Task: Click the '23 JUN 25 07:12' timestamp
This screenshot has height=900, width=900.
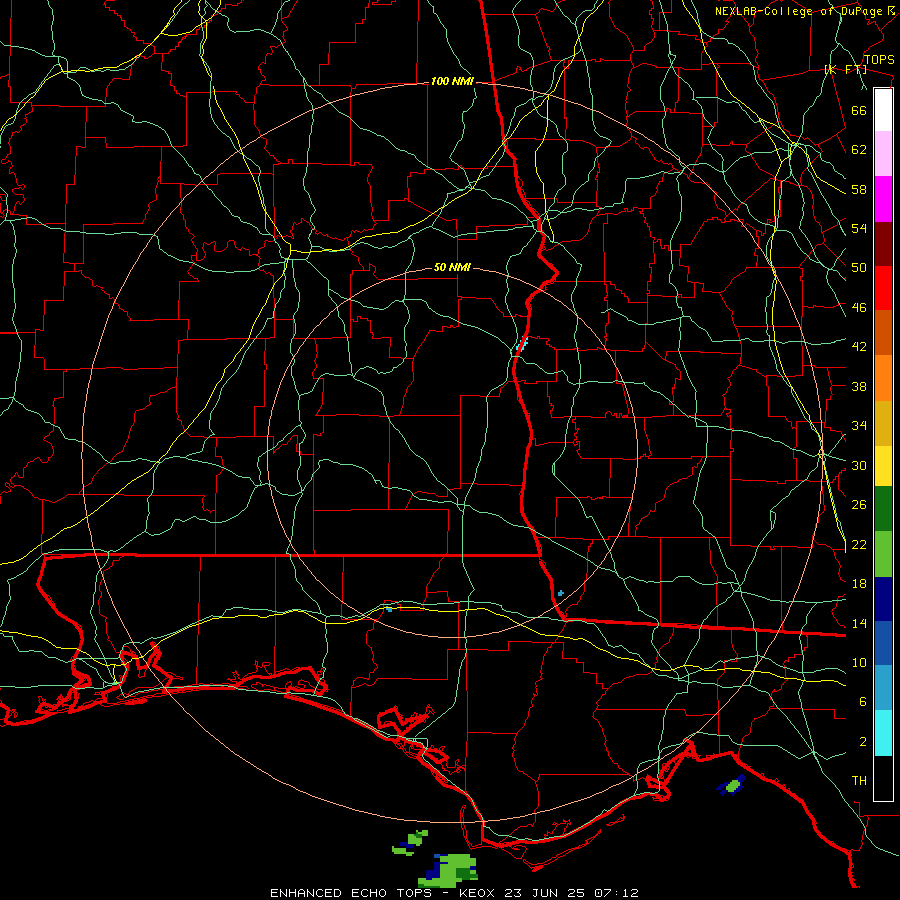Action: pyautogui.click(x=572, y=893)
